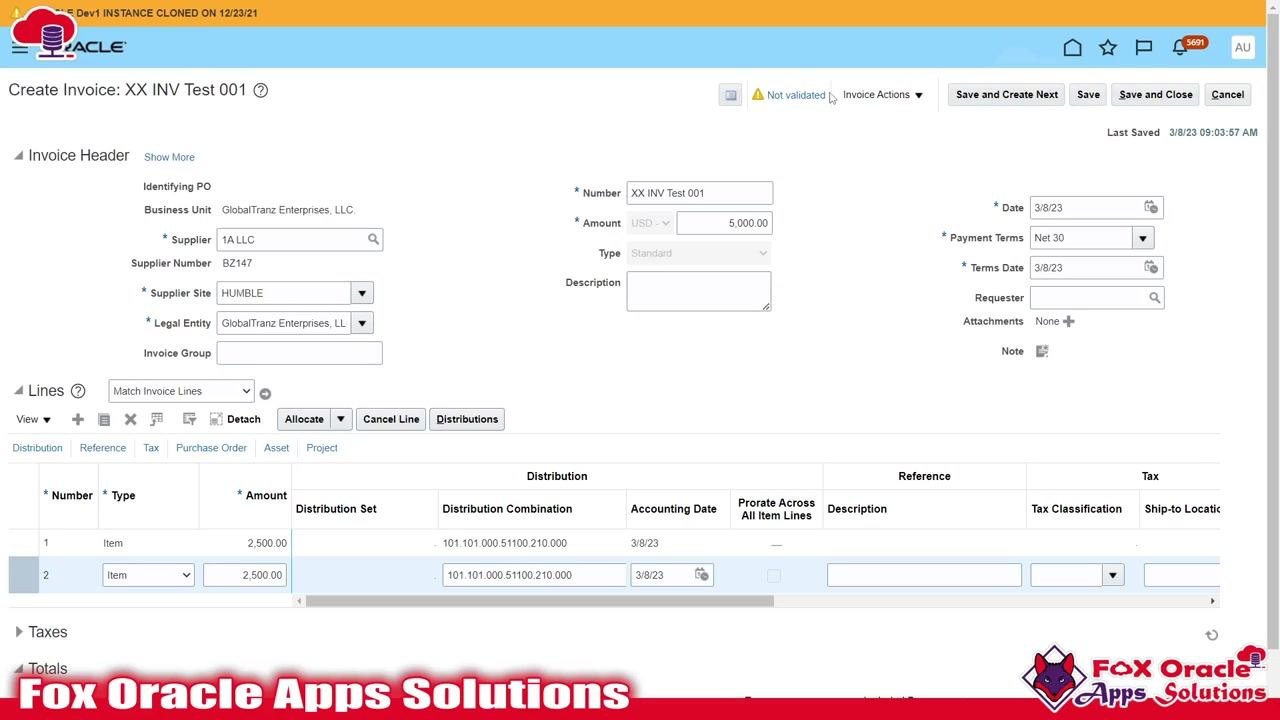Click the Cancel Line button

tap(391, 419)
